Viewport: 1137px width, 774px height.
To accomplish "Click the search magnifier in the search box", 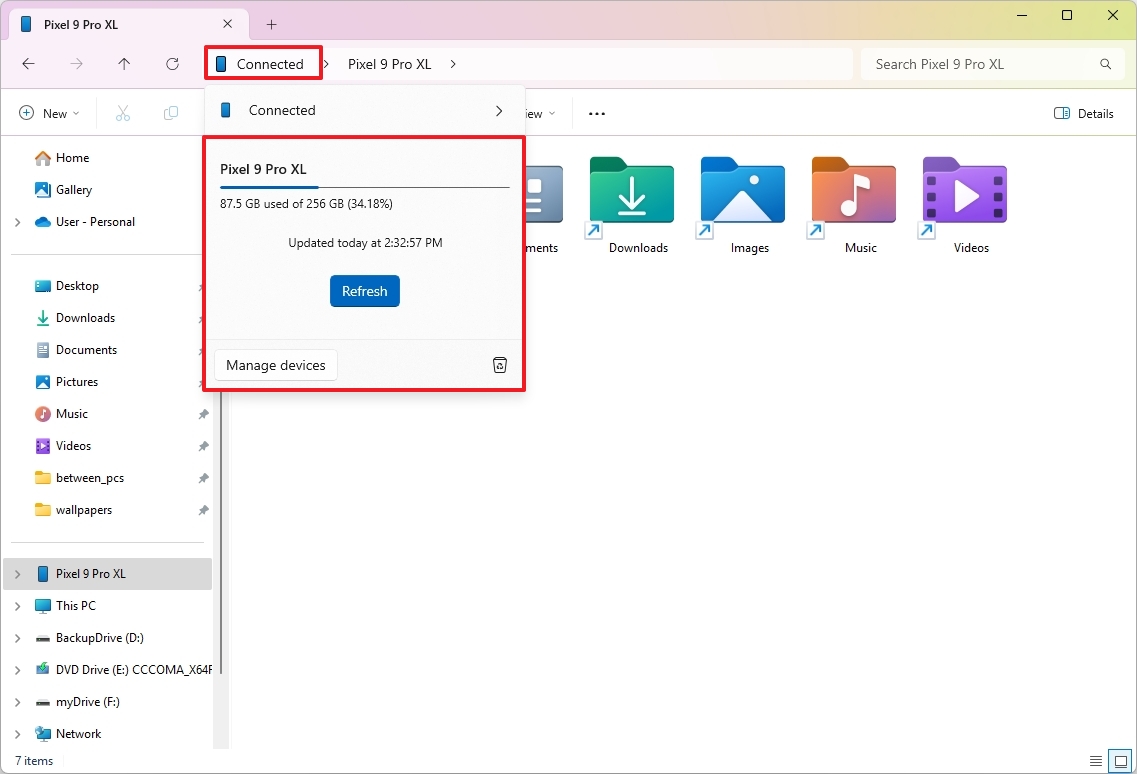I will pyautogui.click(x=1105, y=63).
